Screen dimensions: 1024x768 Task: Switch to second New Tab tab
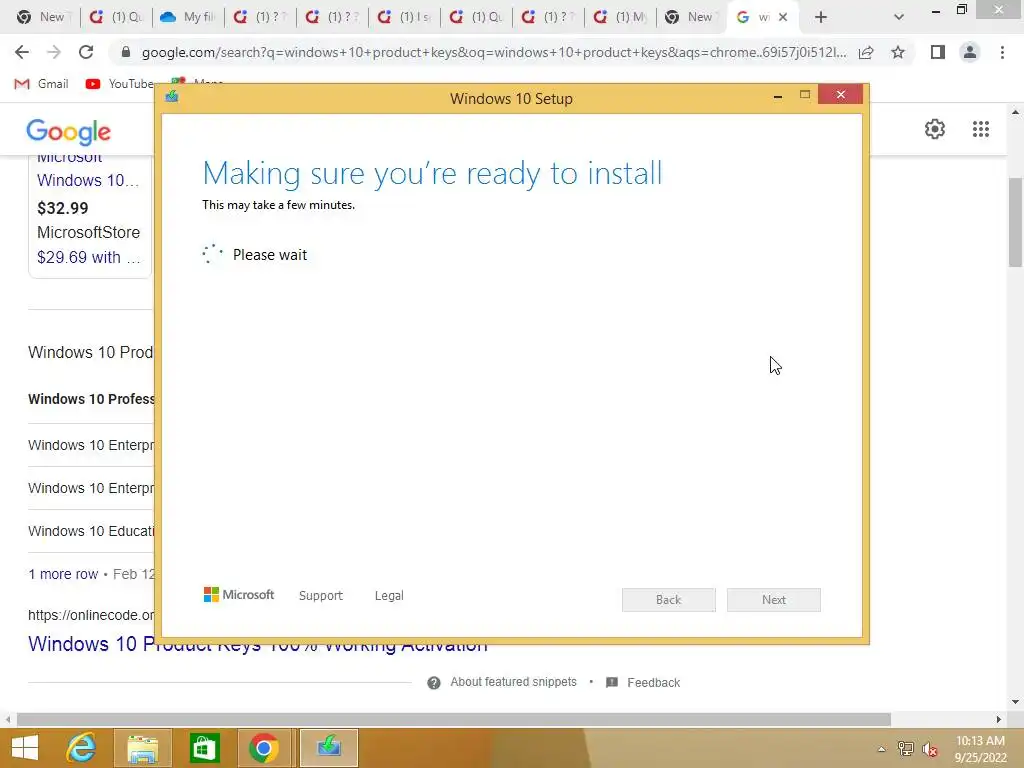click(691, 18)
